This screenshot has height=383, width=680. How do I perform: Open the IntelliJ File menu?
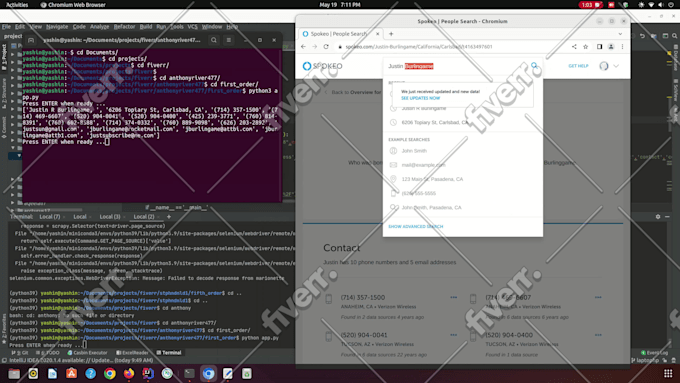coord(6,26)
